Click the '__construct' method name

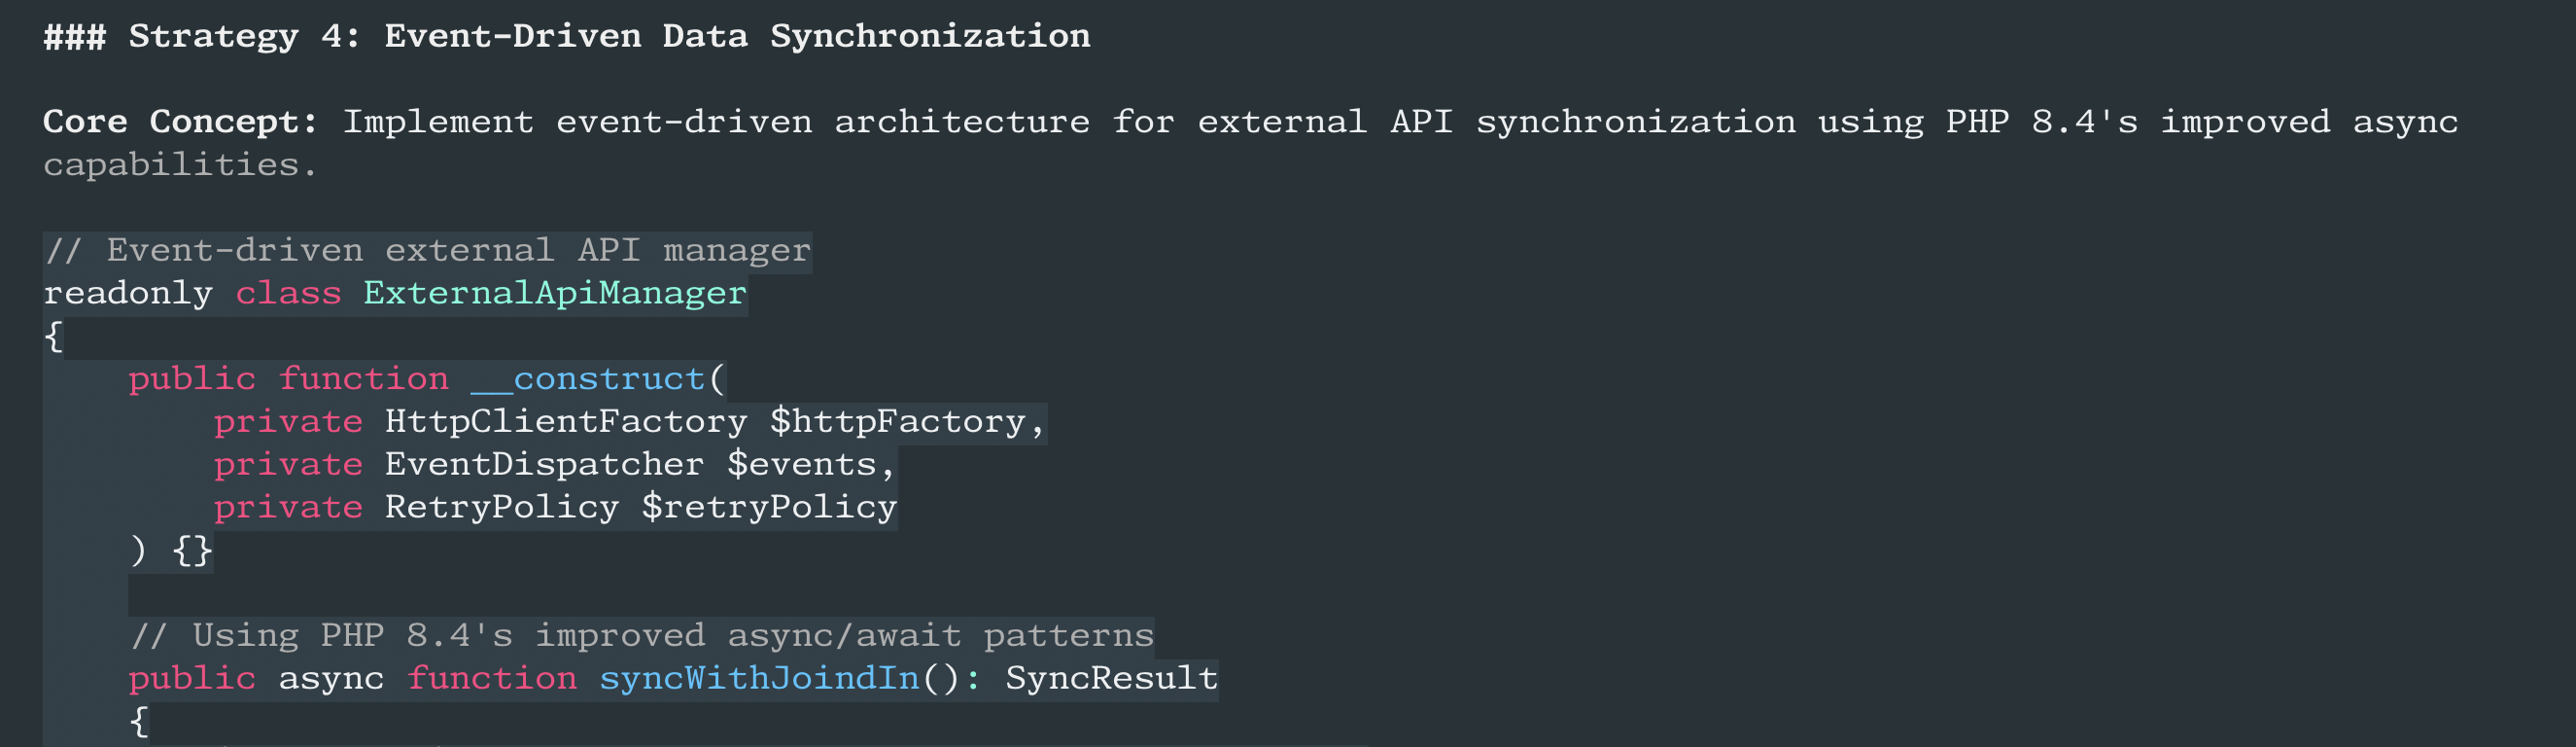(588, 379)
